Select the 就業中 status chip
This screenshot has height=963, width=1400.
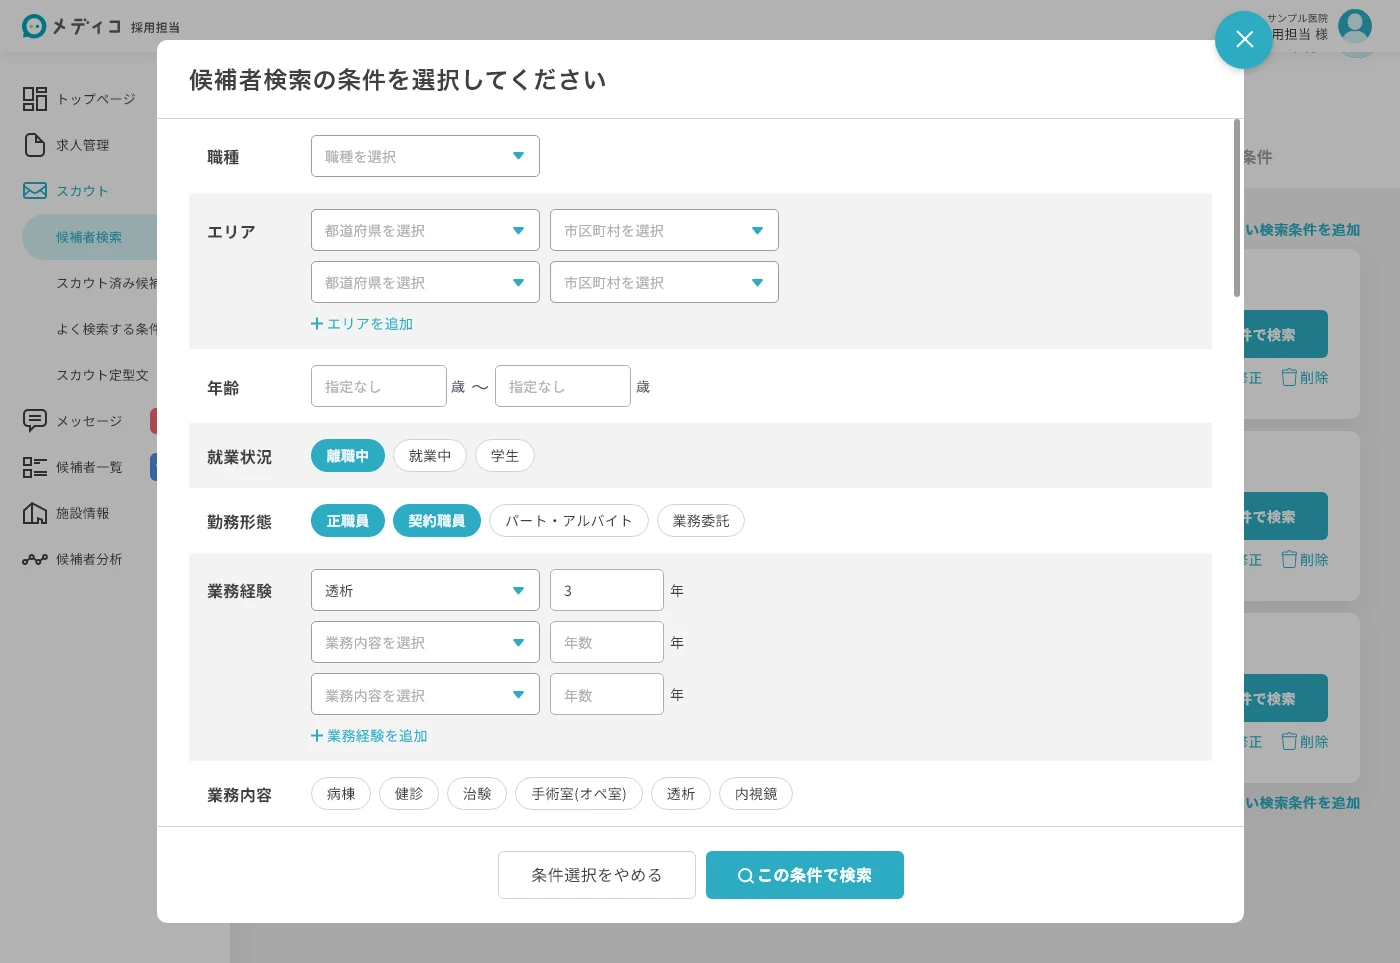pos(430,456)
